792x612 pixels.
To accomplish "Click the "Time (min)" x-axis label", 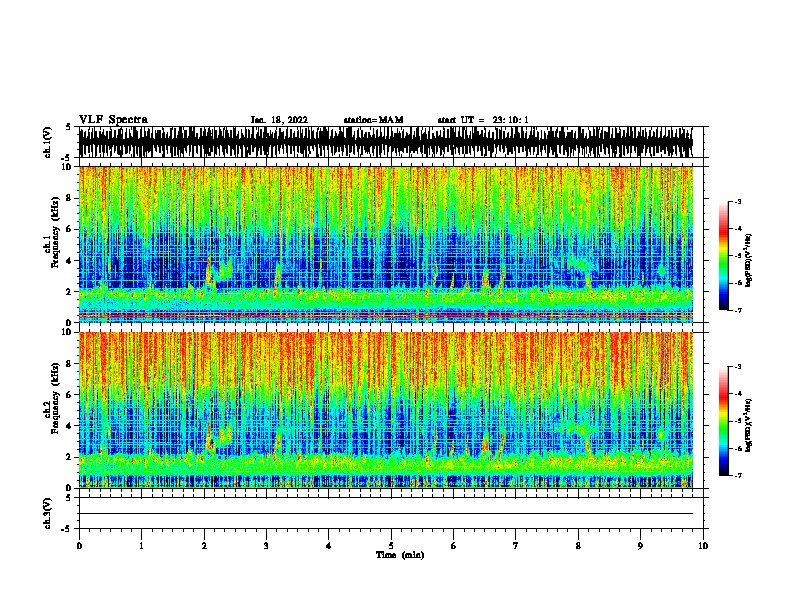I will pos(400,555).
